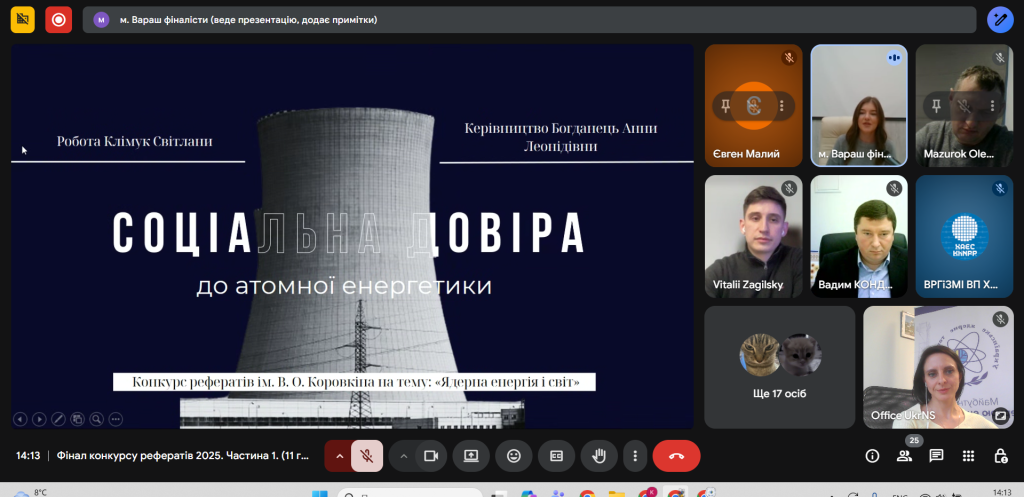Expand audio settings arrow beside microphone

[x=339, y=456]
